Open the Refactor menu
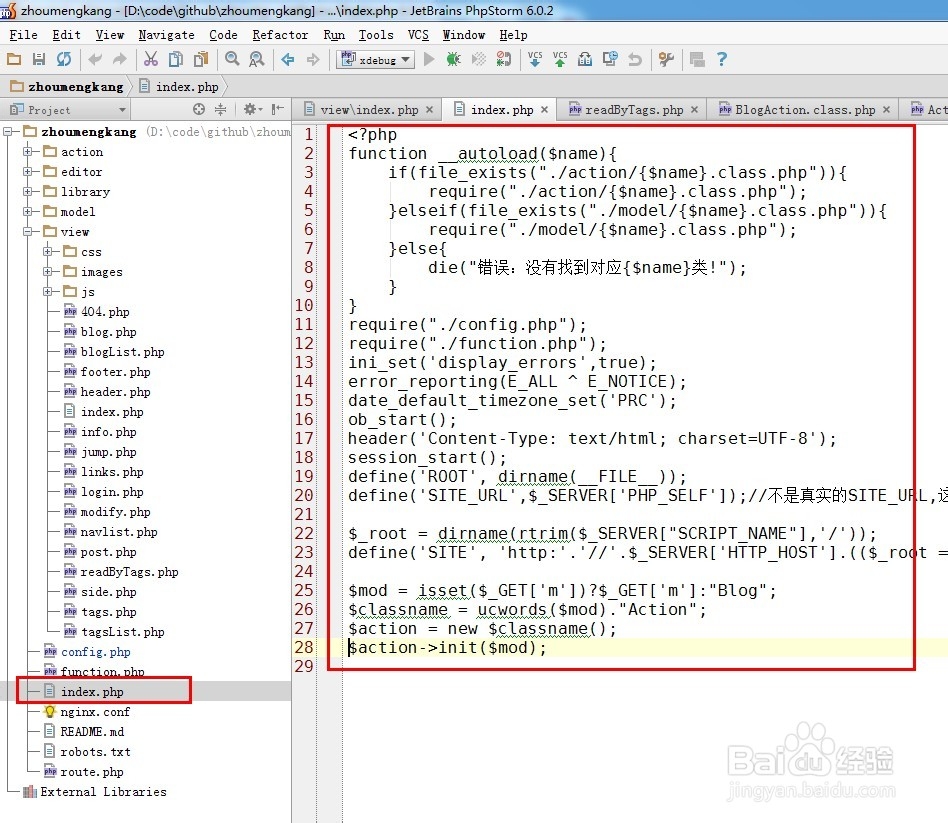The image size is (948, 823). click(280, 35)
